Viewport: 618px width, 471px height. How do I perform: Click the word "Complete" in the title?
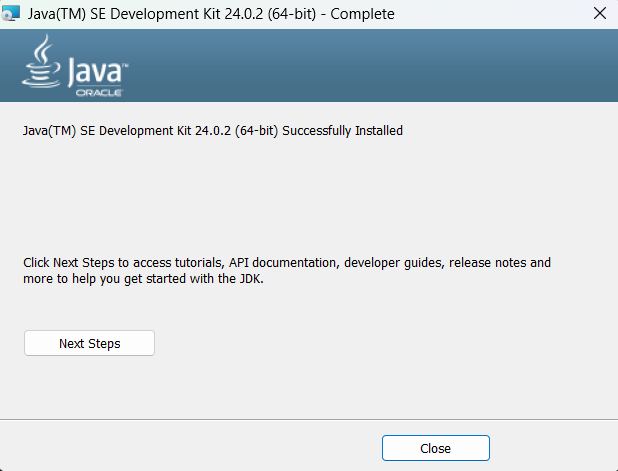pyautogui.click(x=359, y=14)
